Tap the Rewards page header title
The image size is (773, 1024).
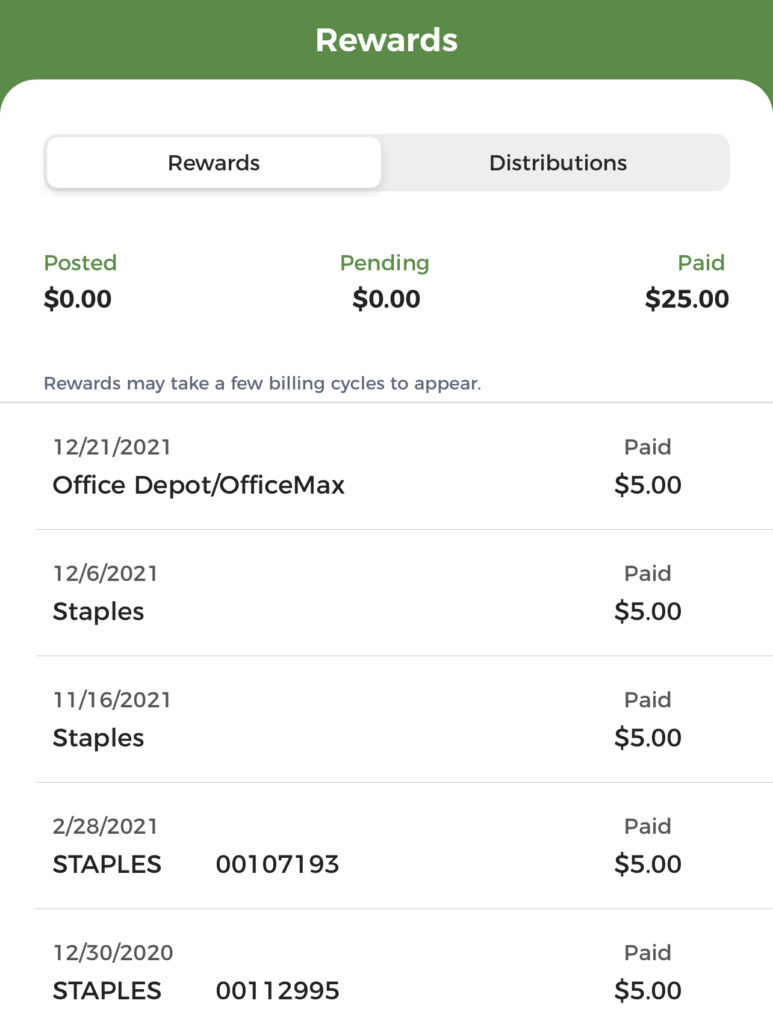click(x=386, y=40)
